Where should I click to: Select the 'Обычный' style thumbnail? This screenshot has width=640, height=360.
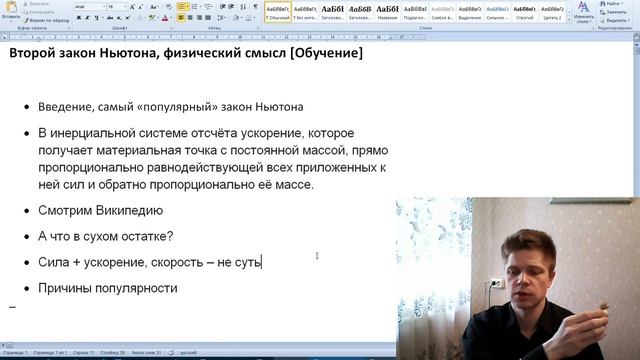278,12
